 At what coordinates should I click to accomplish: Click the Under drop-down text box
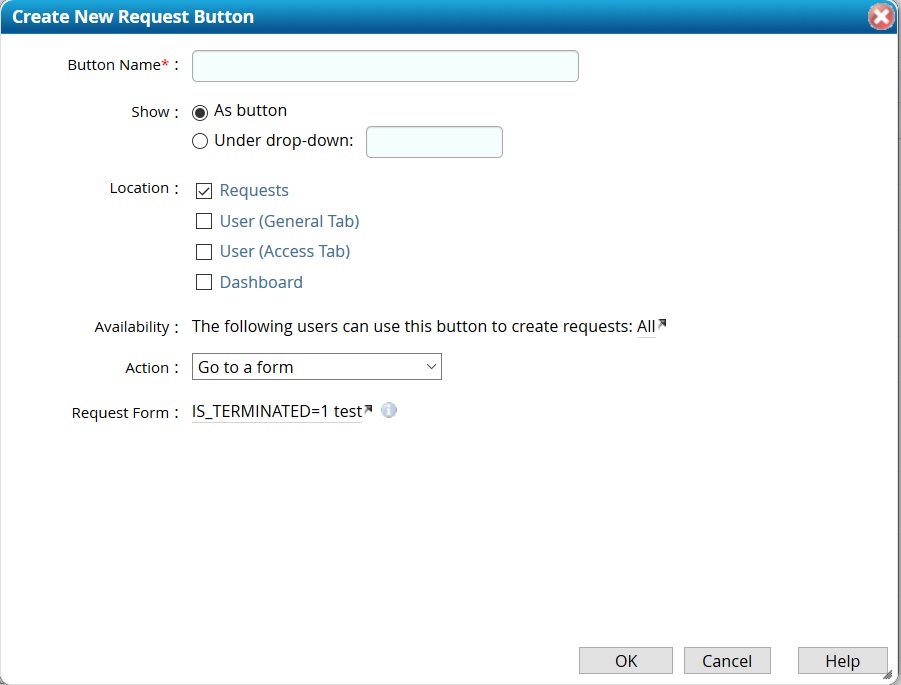coord(434,141)
